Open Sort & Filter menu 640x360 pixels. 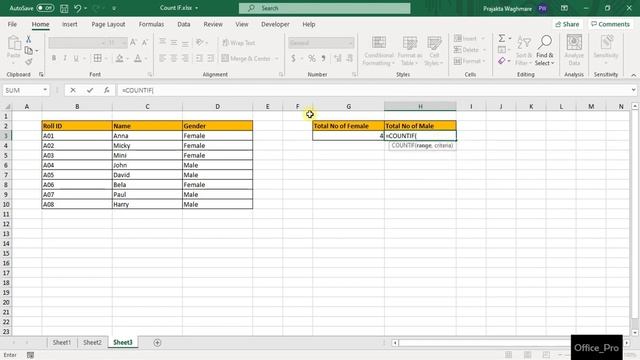(x=524, y=51)
